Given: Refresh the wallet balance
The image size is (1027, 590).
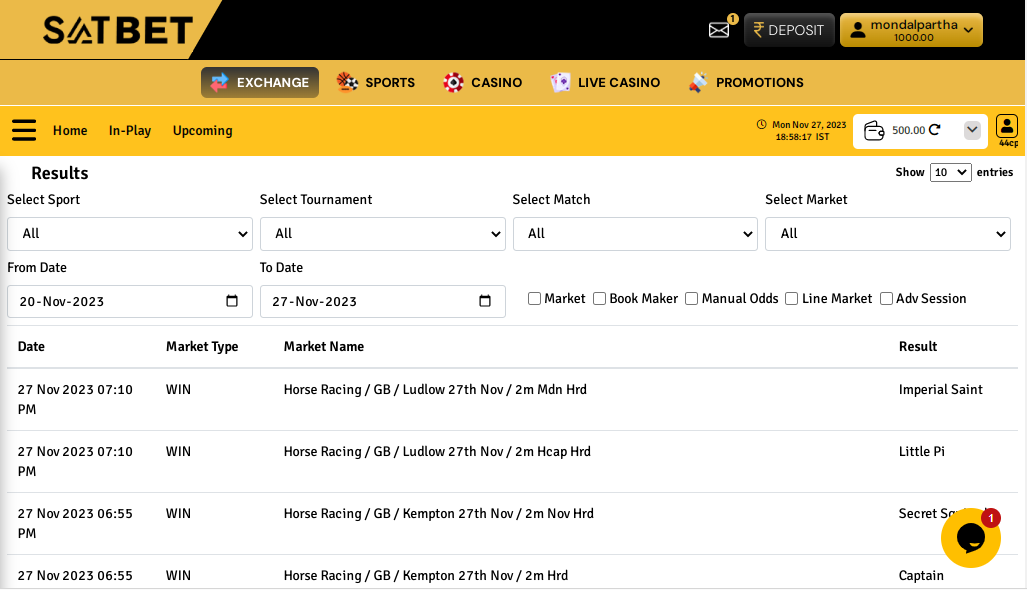Looking at the screenshot, I should [935, 130].
